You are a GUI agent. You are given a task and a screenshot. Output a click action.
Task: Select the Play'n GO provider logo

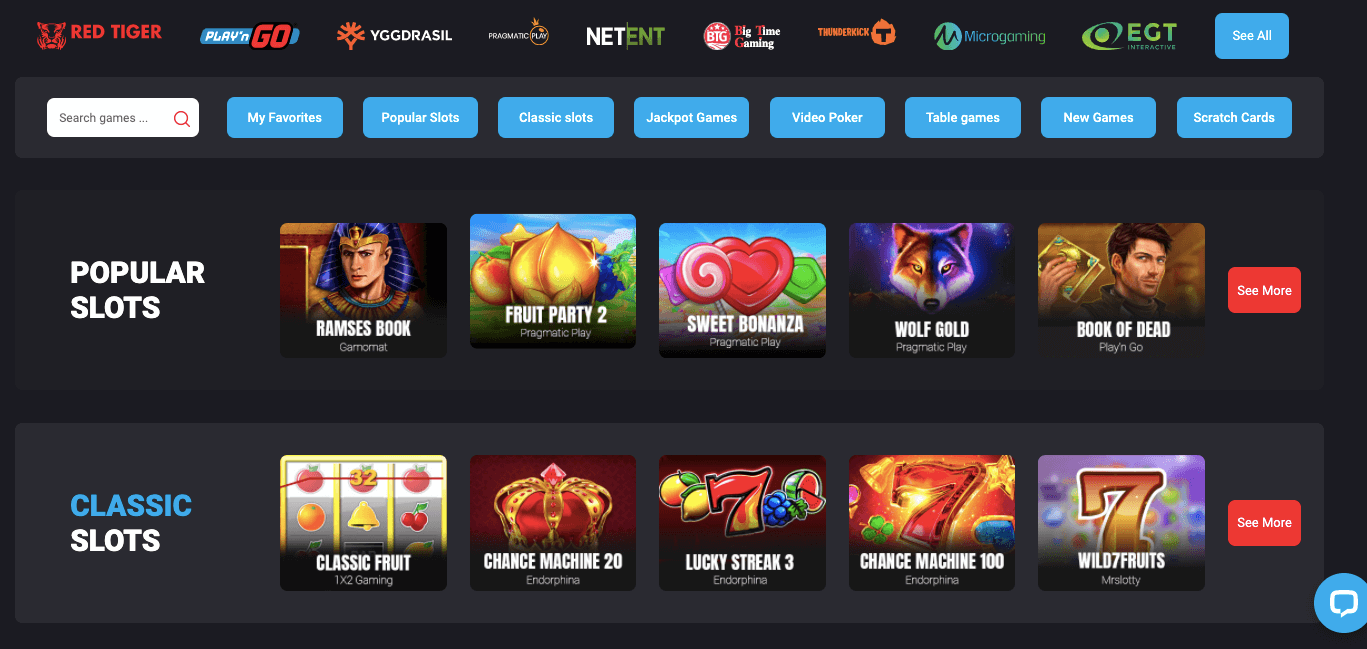click(250, 36)
